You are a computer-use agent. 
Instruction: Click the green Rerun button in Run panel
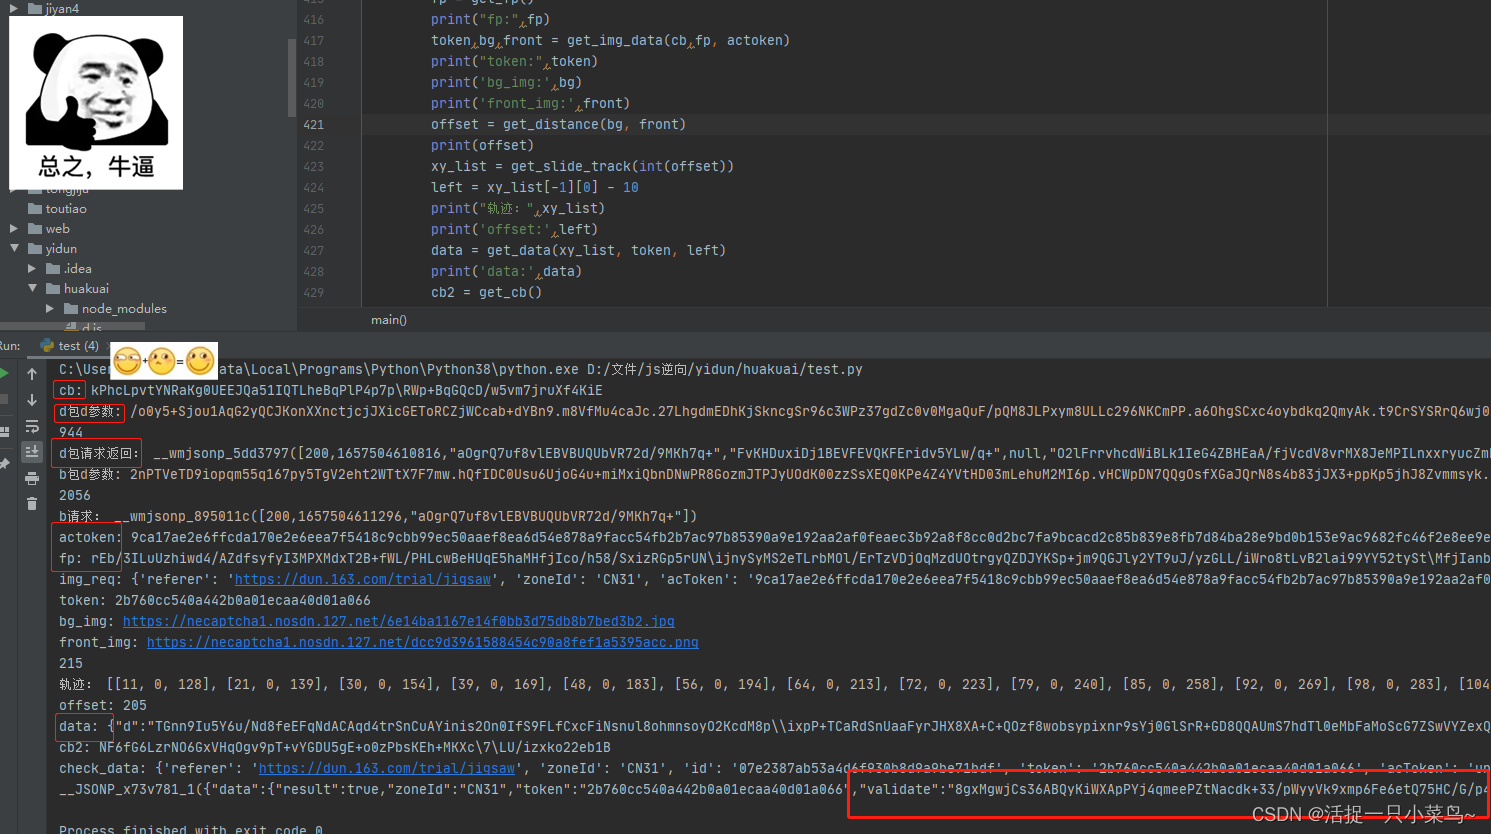tap(4, 373)
